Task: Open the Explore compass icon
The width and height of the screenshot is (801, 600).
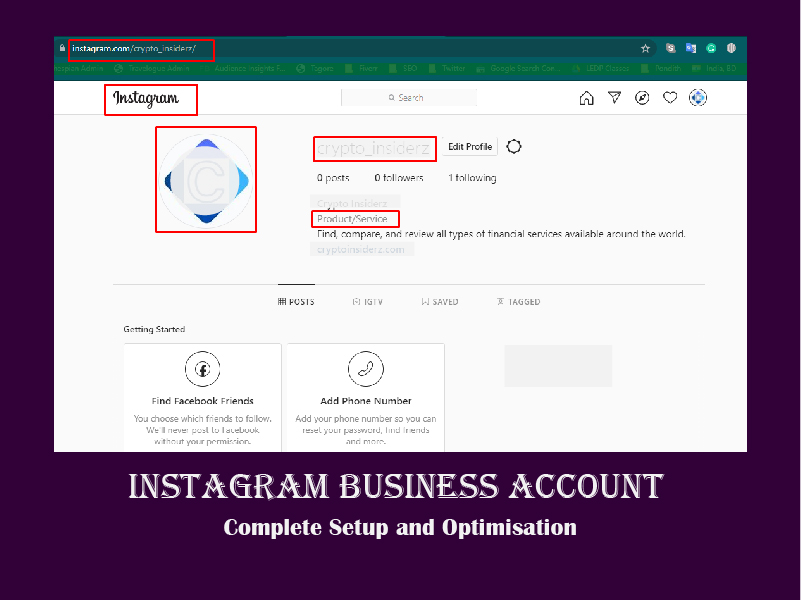Action: pyautogui.click(x=642, y=98)
